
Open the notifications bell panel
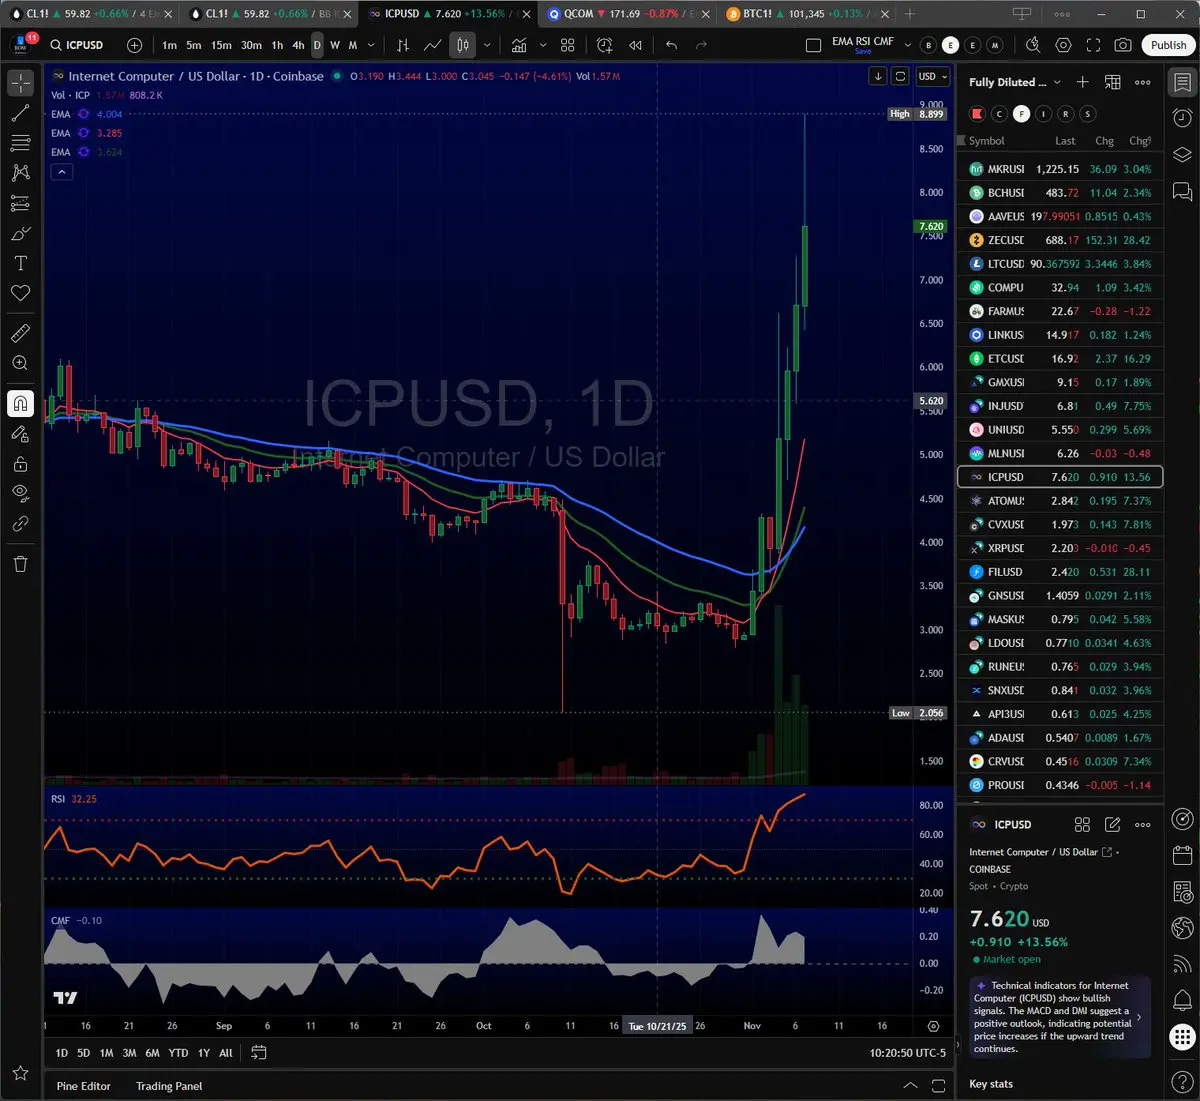1182,1000
